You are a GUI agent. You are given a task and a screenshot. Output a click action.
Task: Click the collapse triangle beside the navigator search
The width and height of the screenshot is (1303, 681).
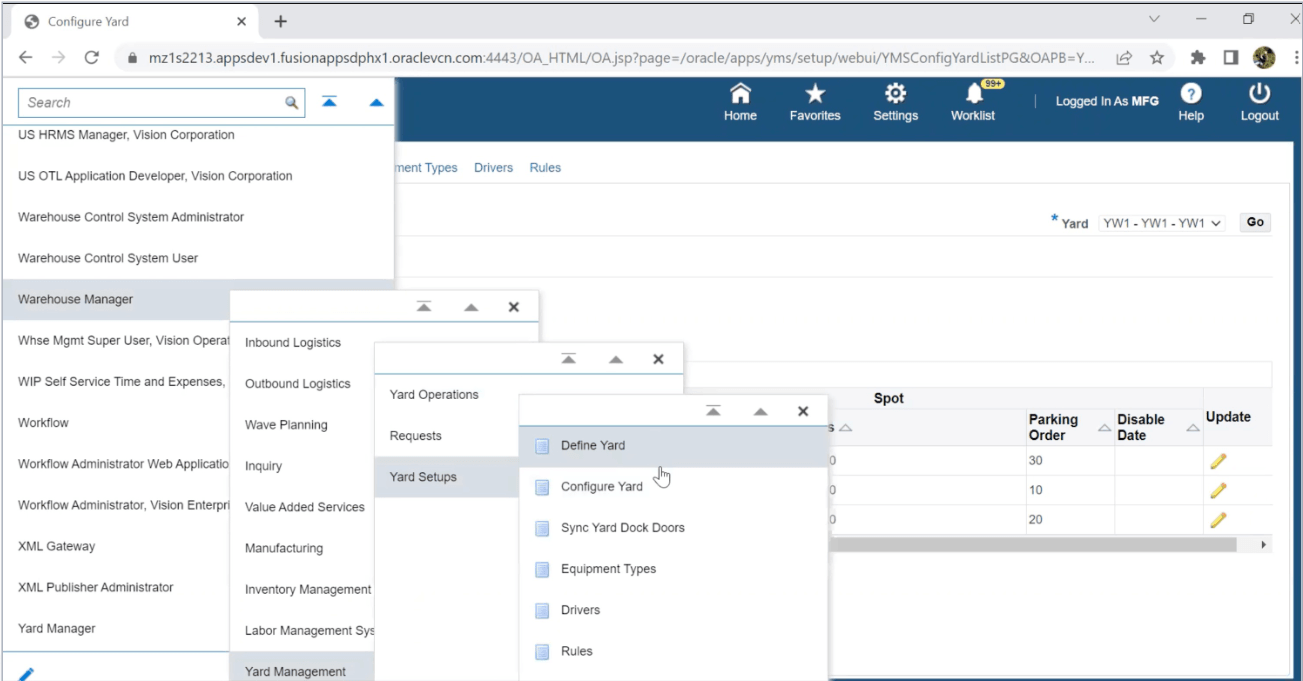[x=376, y=102]
